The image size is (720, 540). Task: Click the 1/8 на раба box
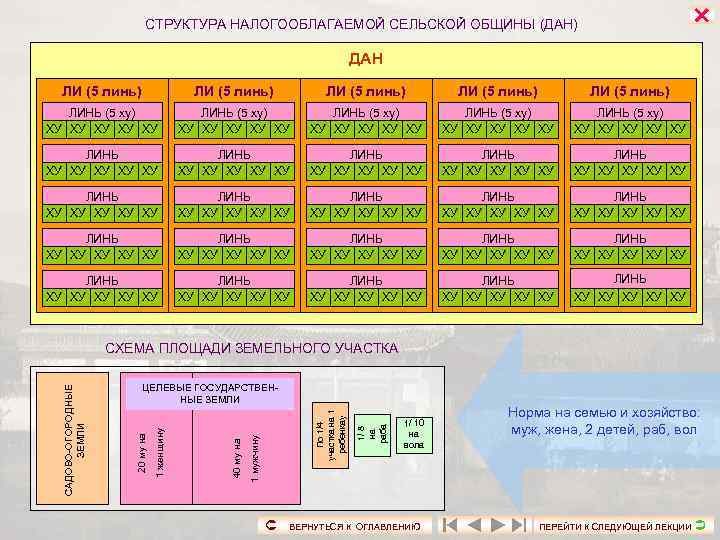click(x=372, y=435)
